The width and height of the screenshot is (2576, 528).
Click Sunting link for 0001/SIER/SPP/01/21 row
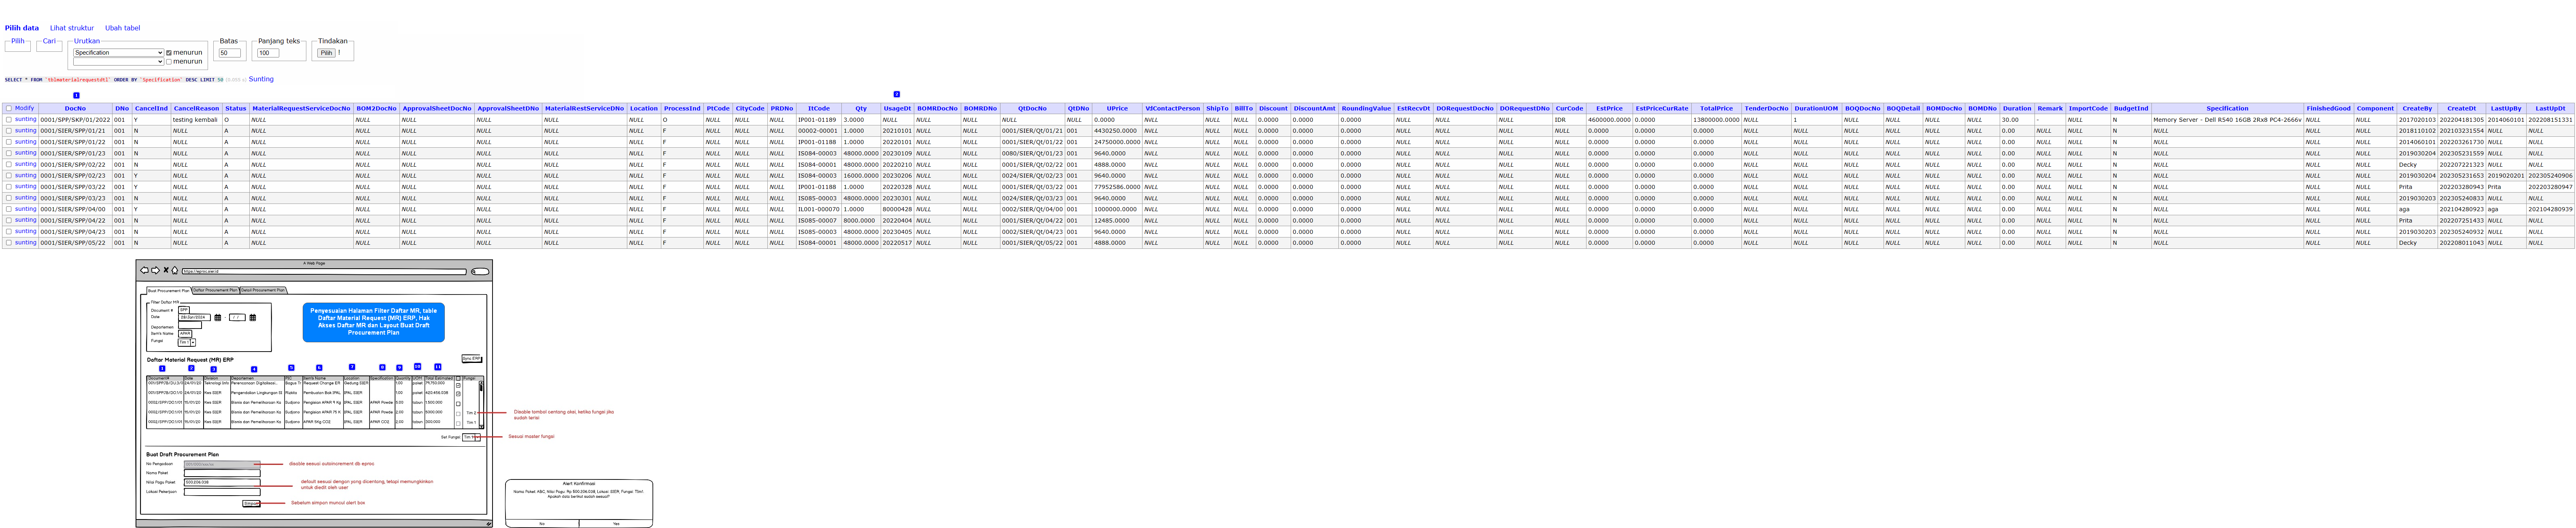25,130
